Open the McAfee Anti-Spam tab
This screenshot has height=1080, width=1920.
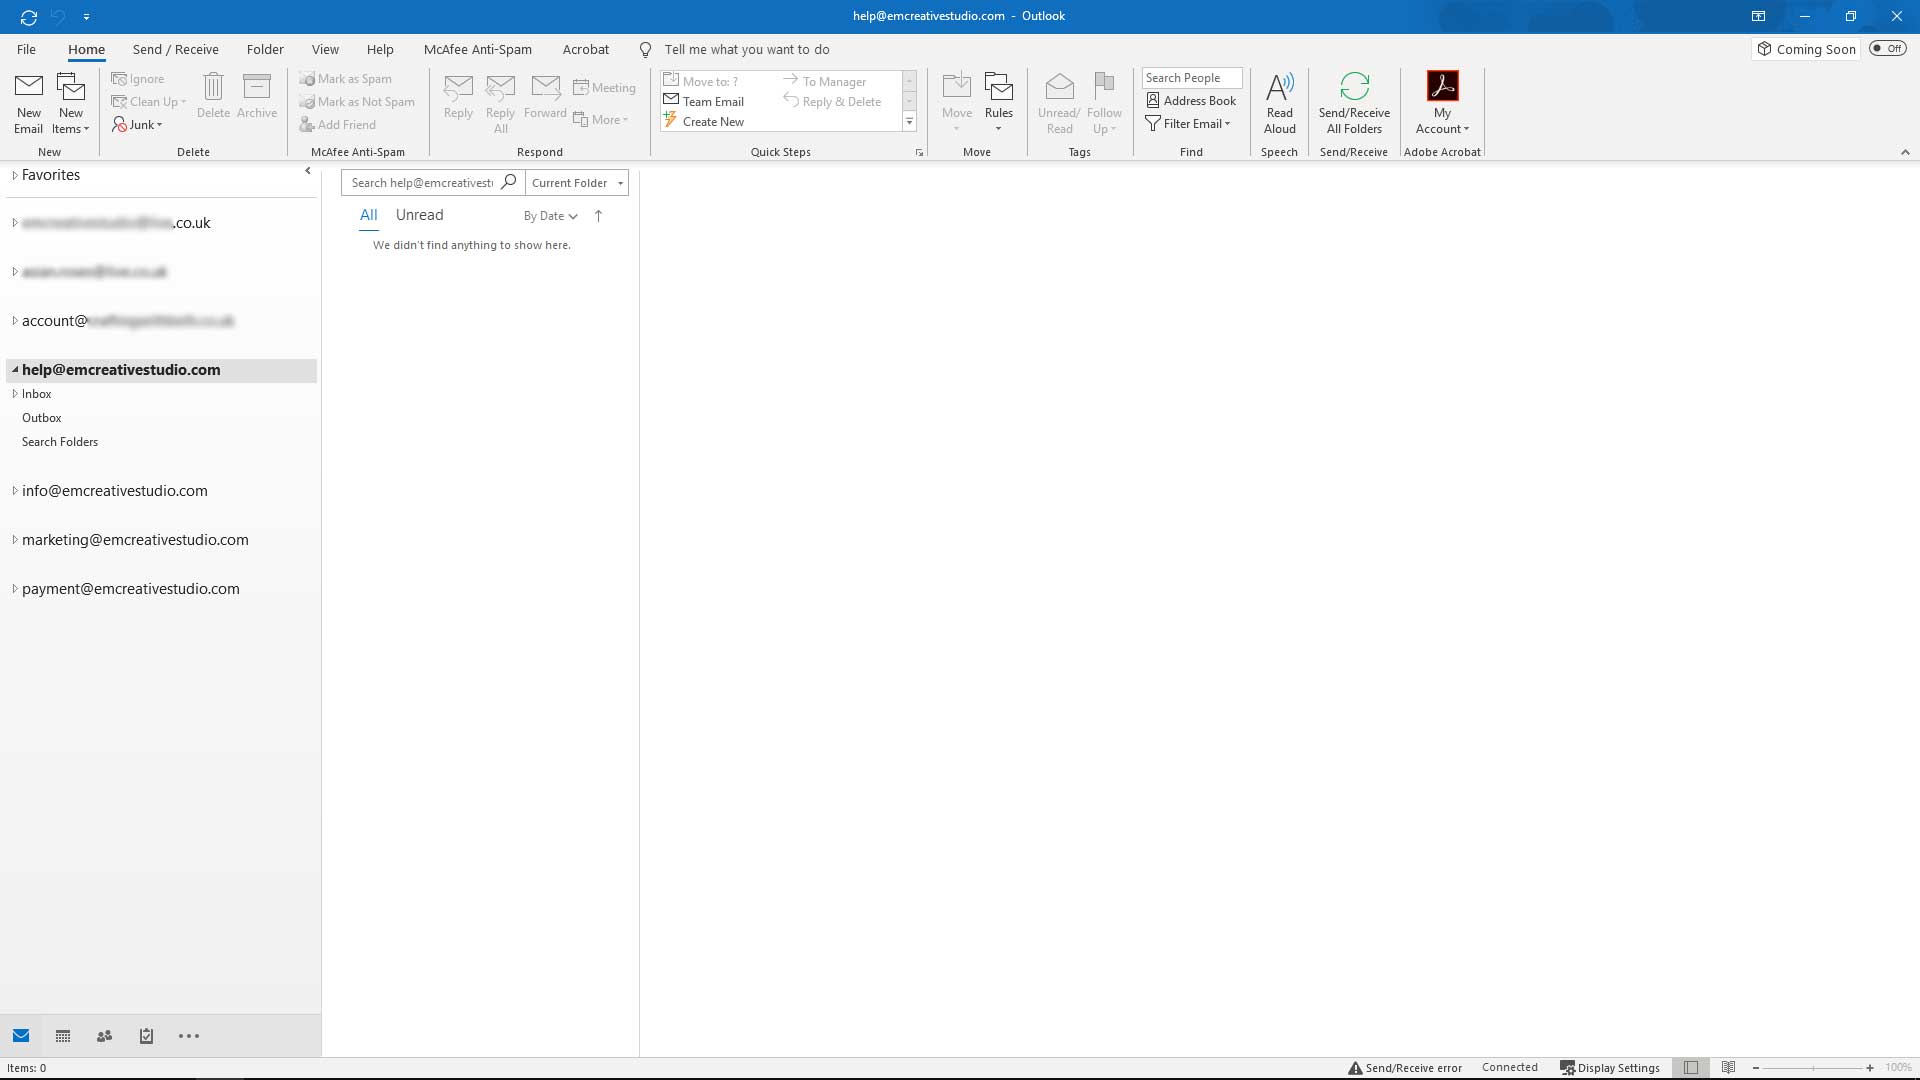478,49
